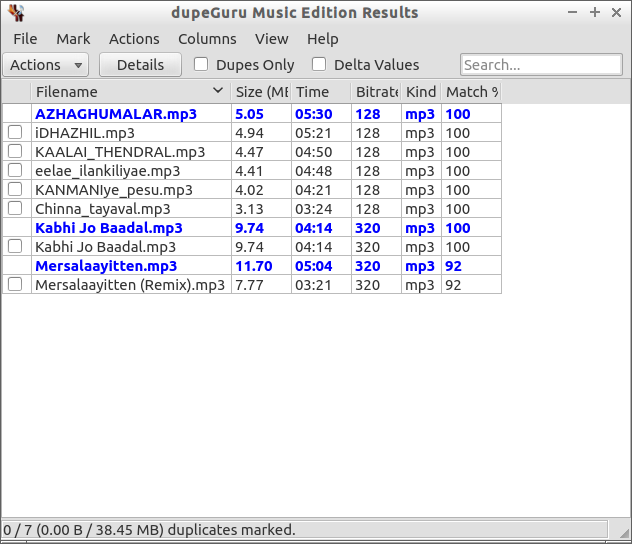The width and height of the screenshot is (632, 544).
Task: Mark the Mersalaayitten (Remix).mp3 checkbox
Action: (15, 284)
